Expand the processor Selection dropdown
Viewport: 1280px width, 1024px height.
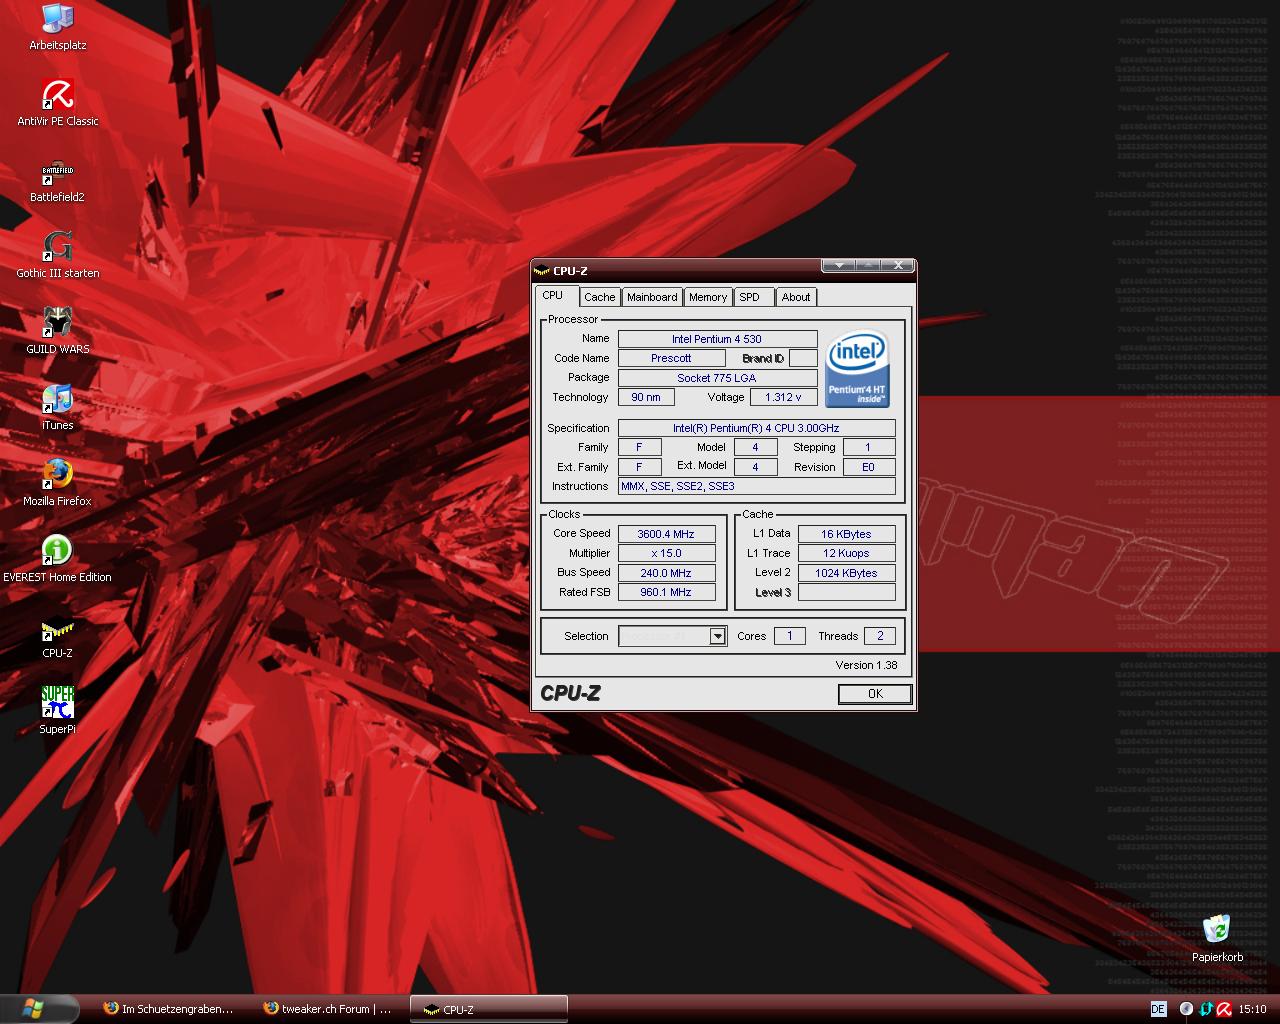(x=717, y=636)
